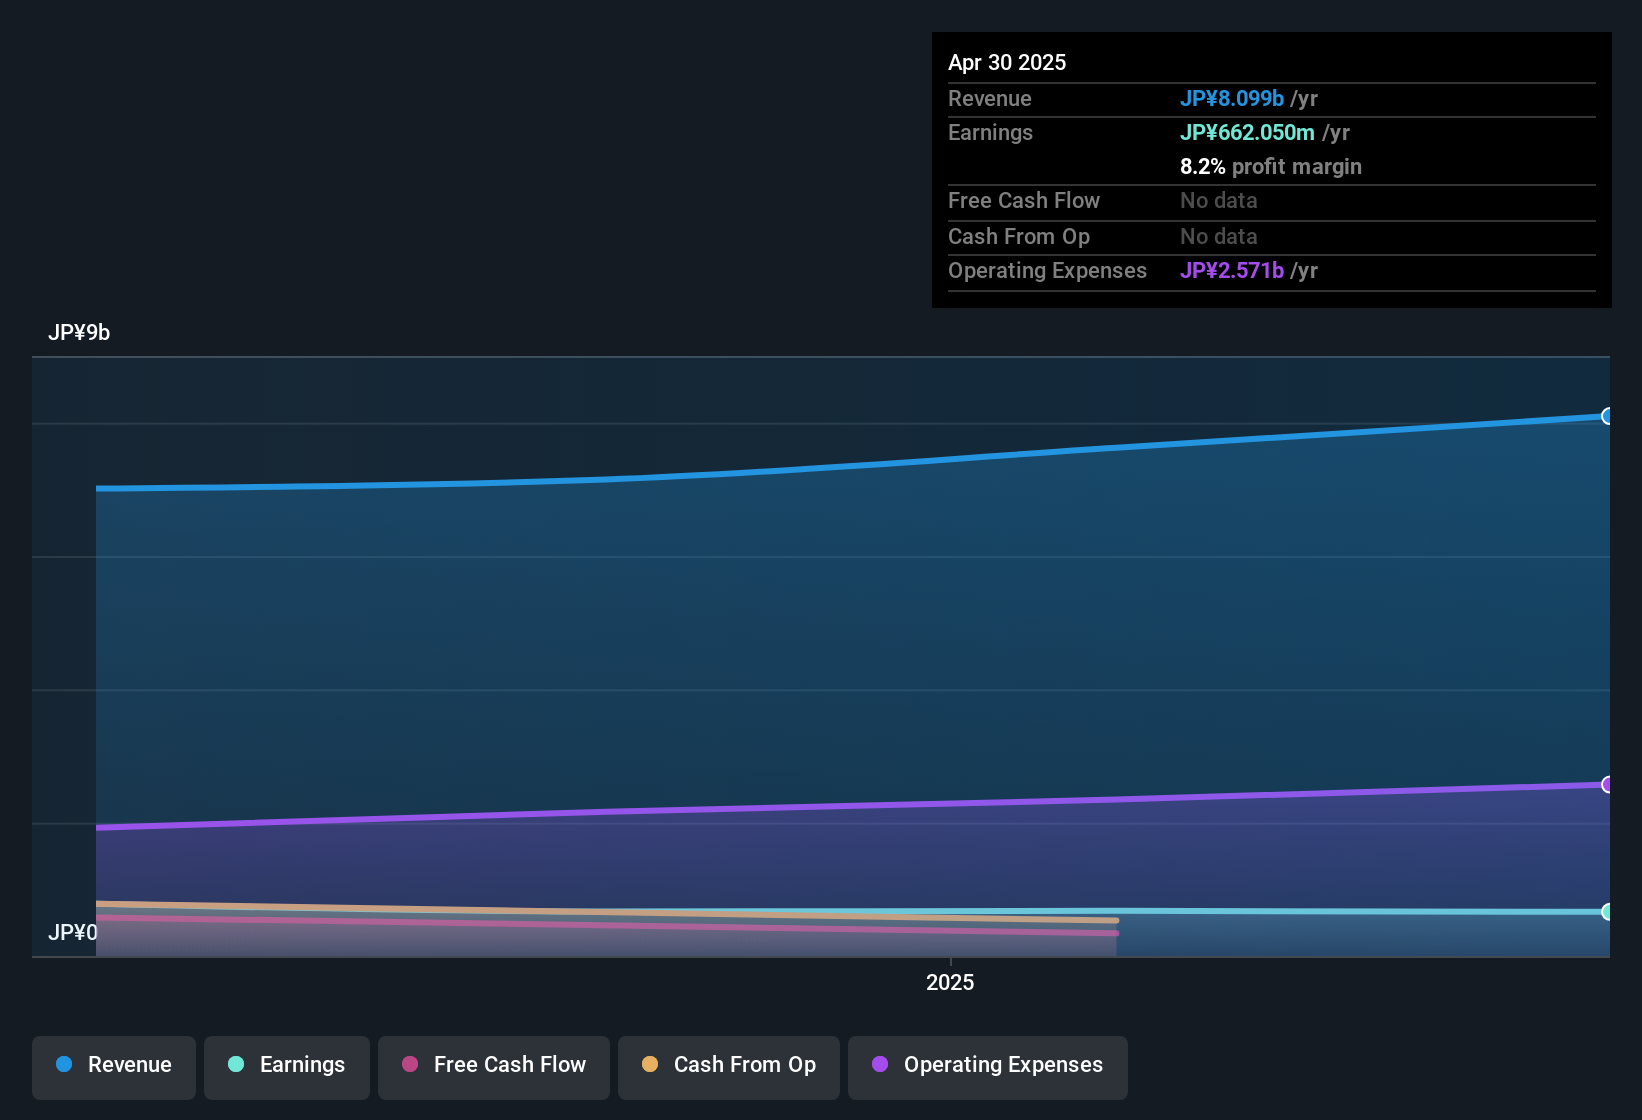1642x1120 pixels.
Task: Click the Earnings line endpoint marker
Action: 1607,912
